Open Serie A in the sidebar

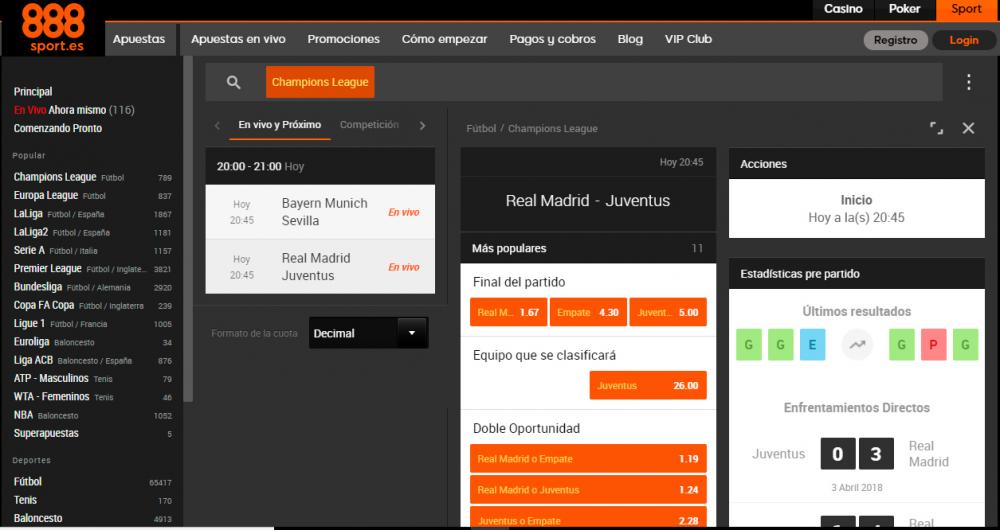point(92,251)
